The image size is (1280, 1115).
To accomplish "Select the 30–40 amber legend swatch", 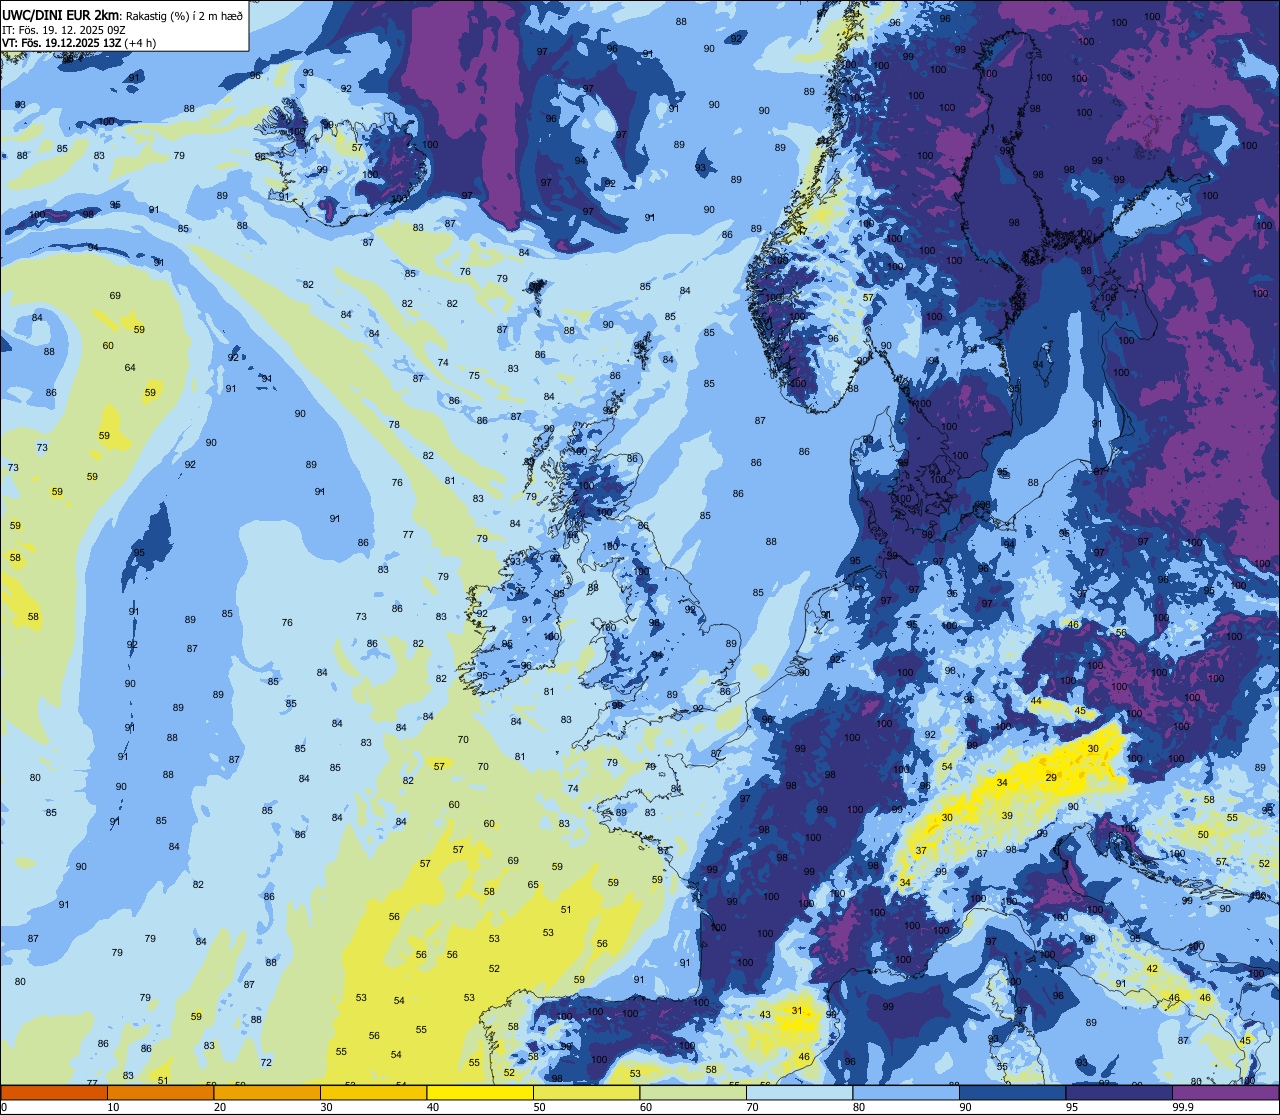I will pos(374,1092).
